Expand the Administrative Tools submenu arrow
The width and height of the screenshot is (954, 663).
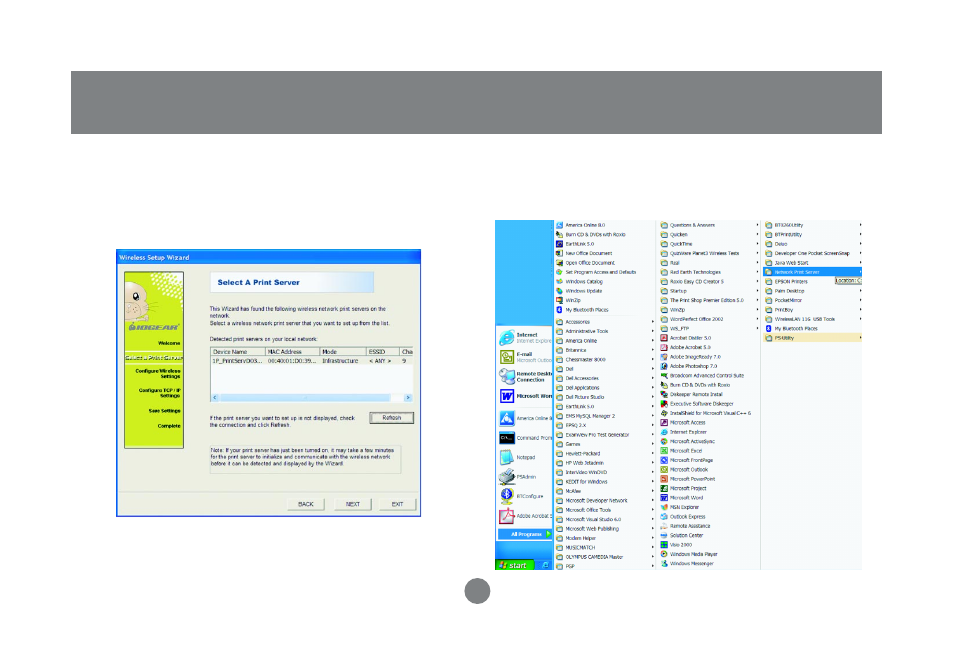(x=653, y=331)
